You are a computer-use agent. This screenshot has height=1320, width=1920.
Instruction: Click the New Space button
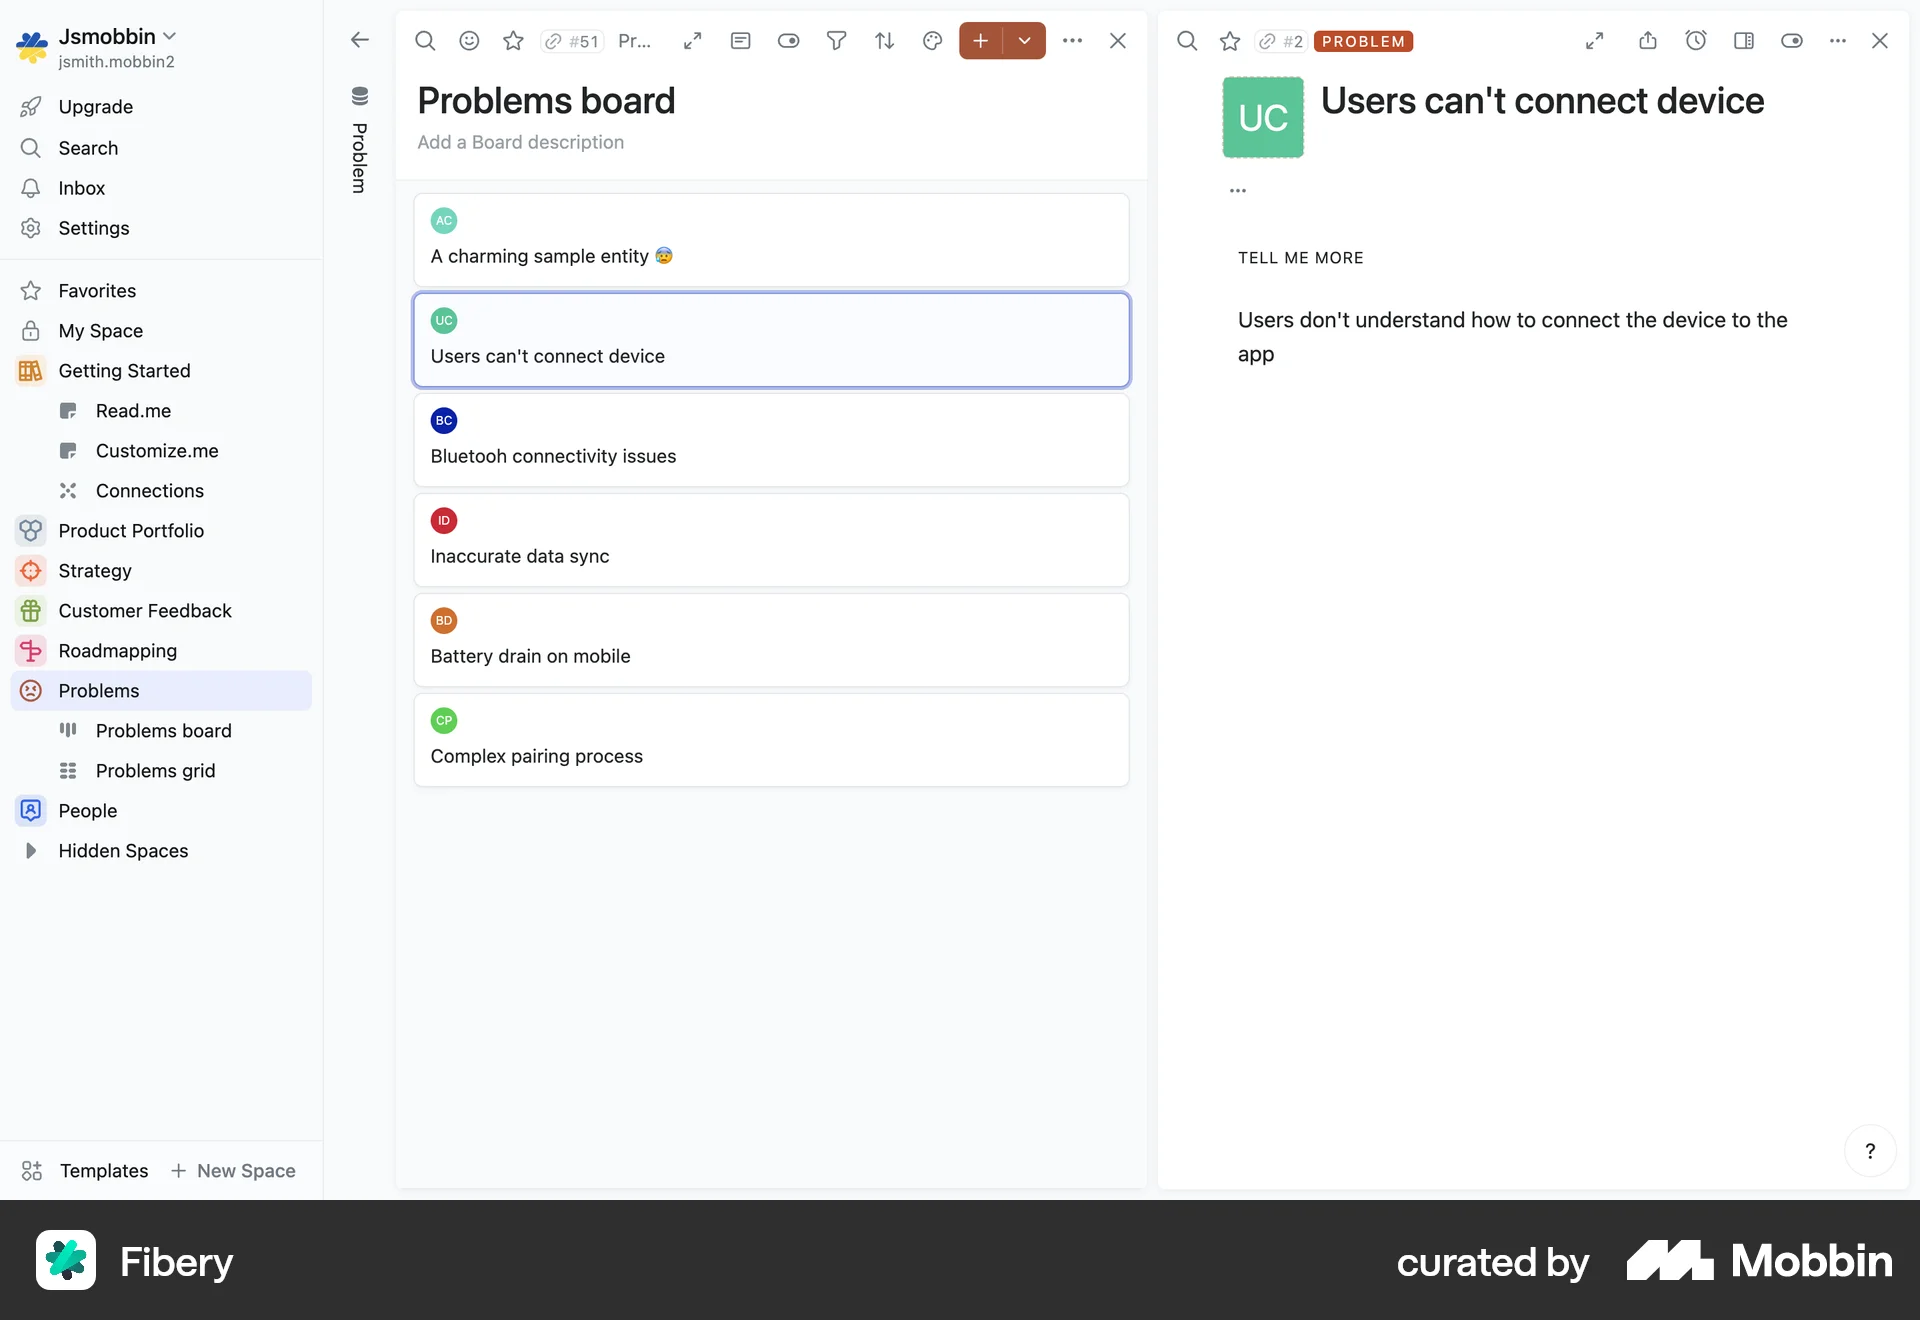(233, 1171)
